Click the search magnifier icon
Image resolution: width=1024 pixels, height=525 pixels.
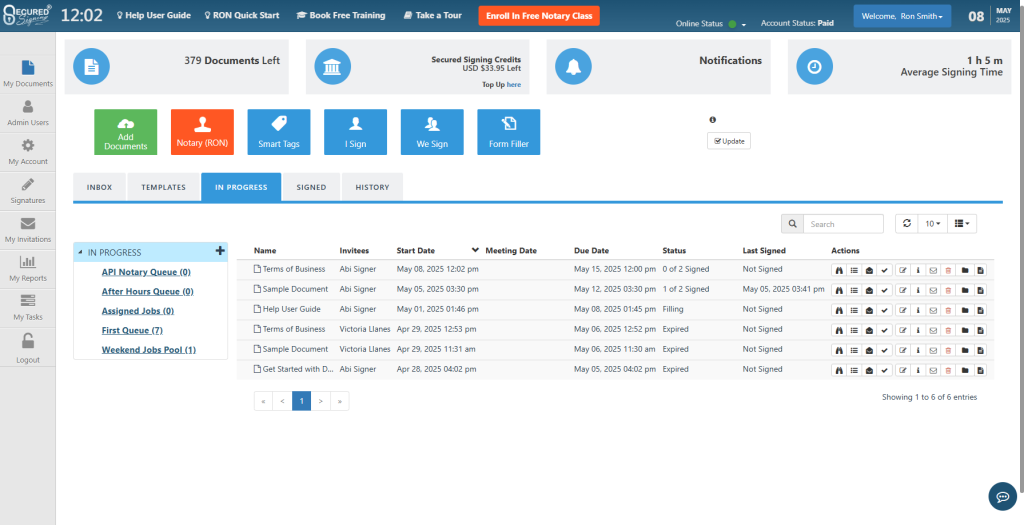792,224
